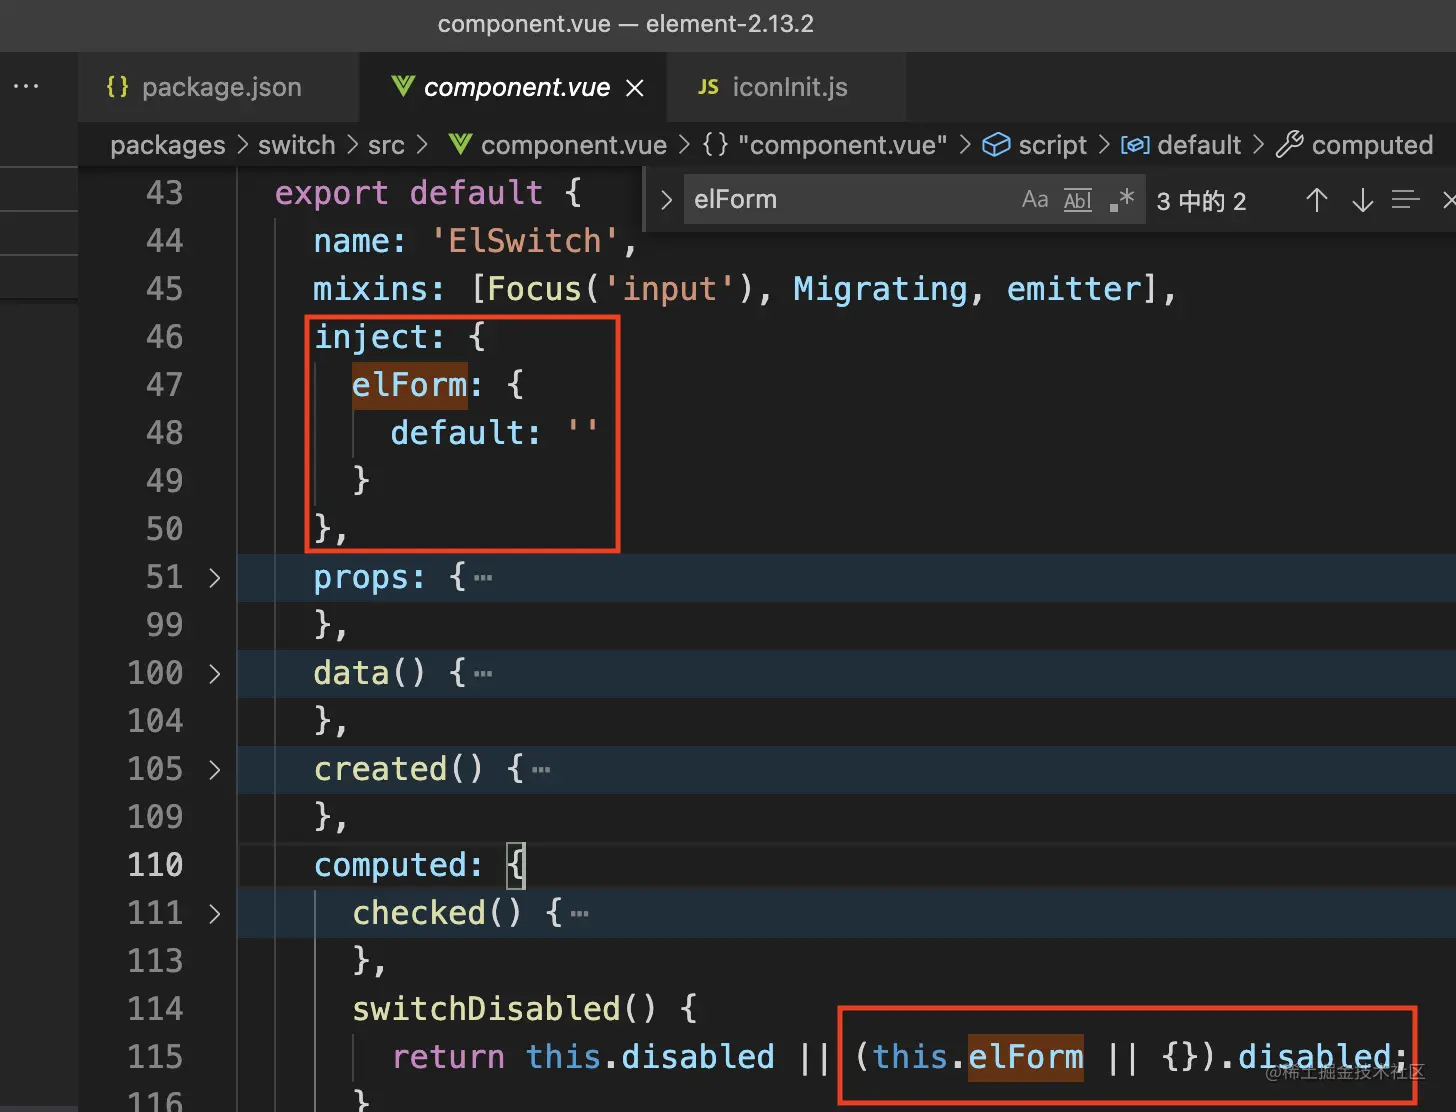Image resolution: width=1456 pixels, height=1112 pixels.
Task: Click the Migrating mixin name on line 45
Action: 880,288
